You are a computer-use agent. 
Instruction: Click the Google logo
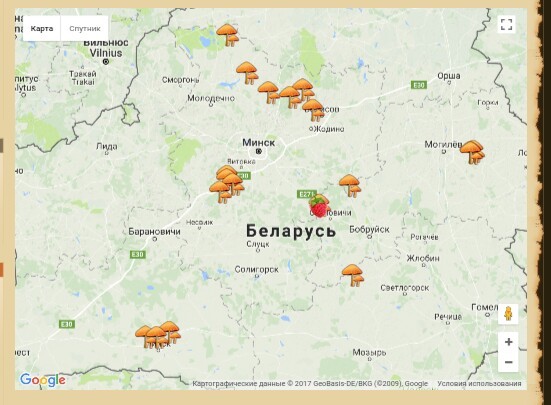[x=43, y=380]
